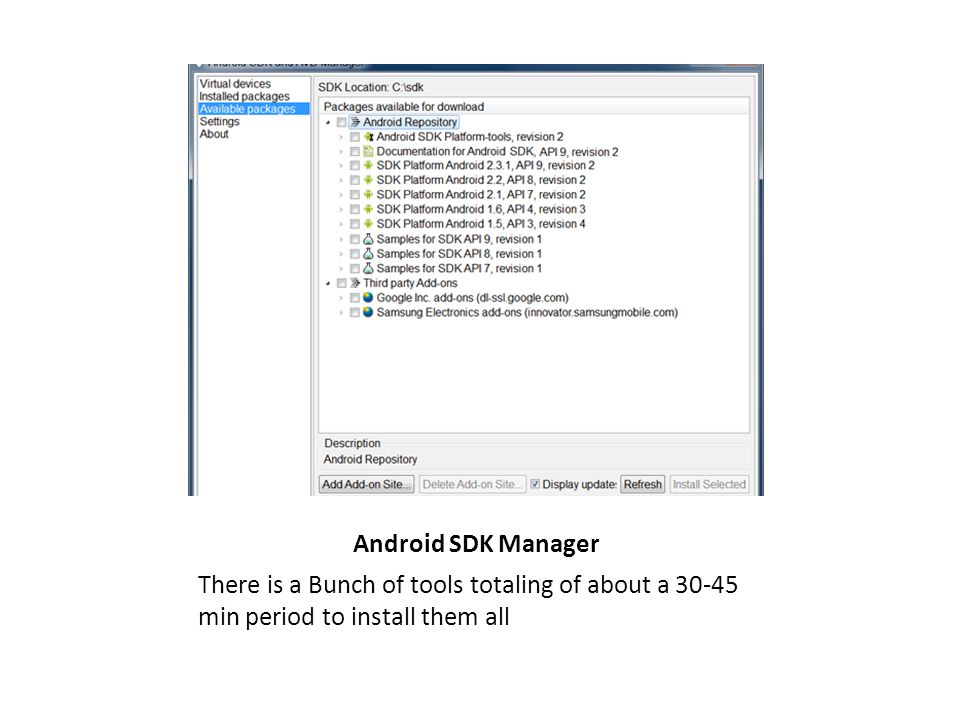This screenshot has height=720, width=960.
Task: Click the SDK Platform Android 1.6 android icon
Action: point(368,209)
